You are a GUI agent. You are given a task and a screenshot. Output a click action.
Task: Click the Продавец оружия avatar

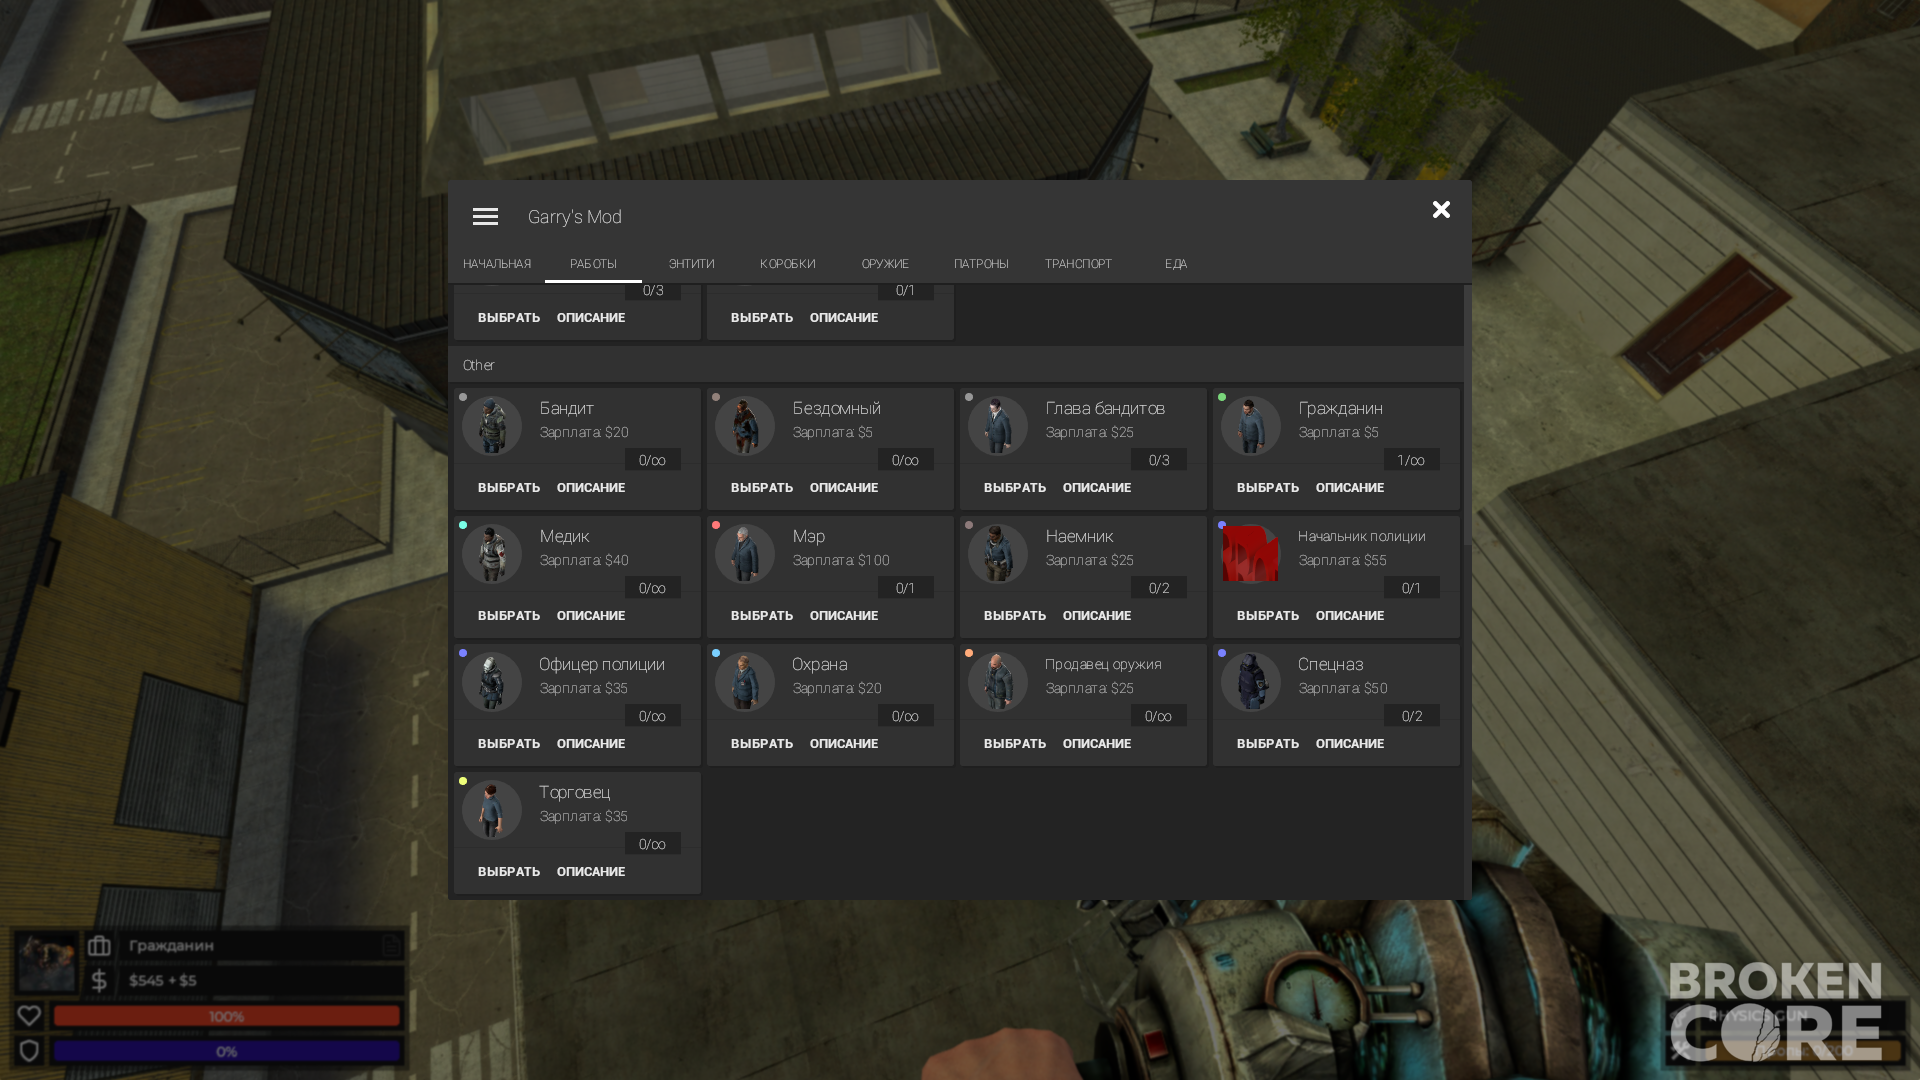[x=998, y=682]
